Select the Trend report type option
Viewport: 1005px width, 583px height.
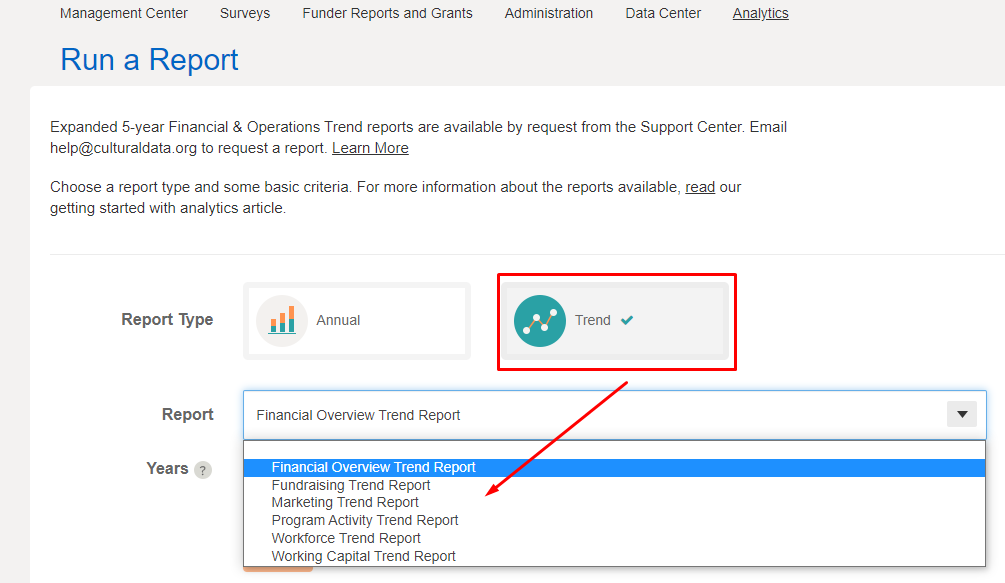pyautogui.click(x=614, y=320)
